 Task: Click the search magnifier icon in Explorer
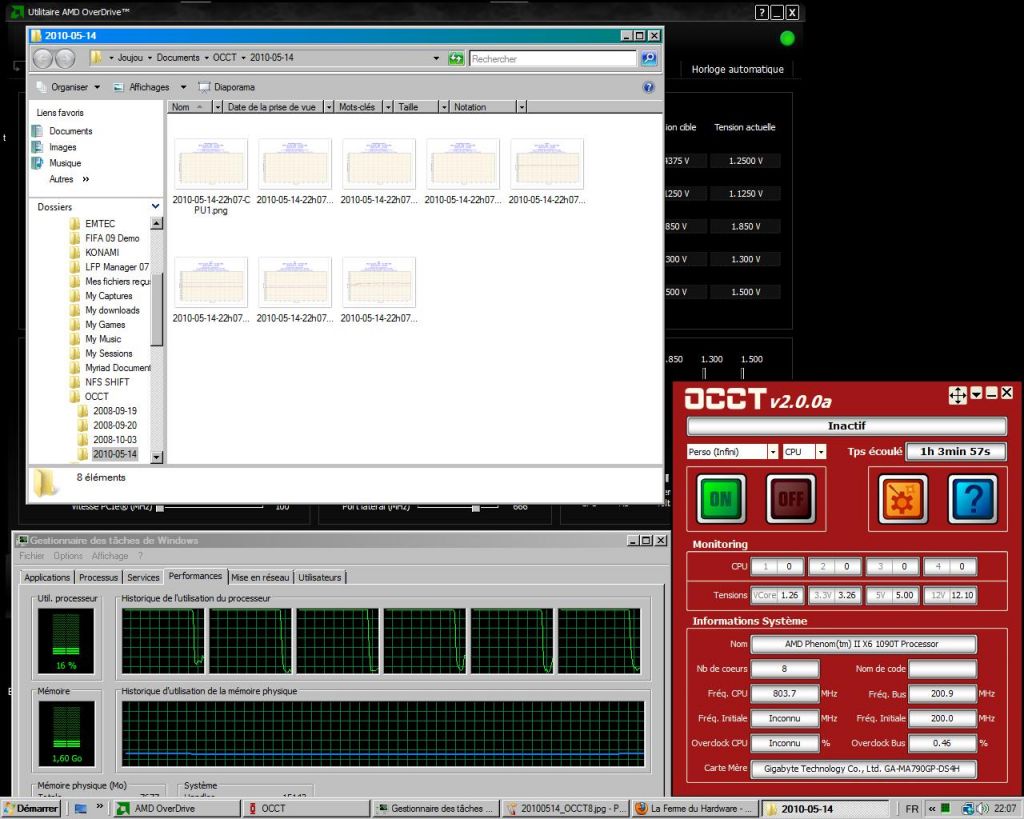click(x=648, y=59)
